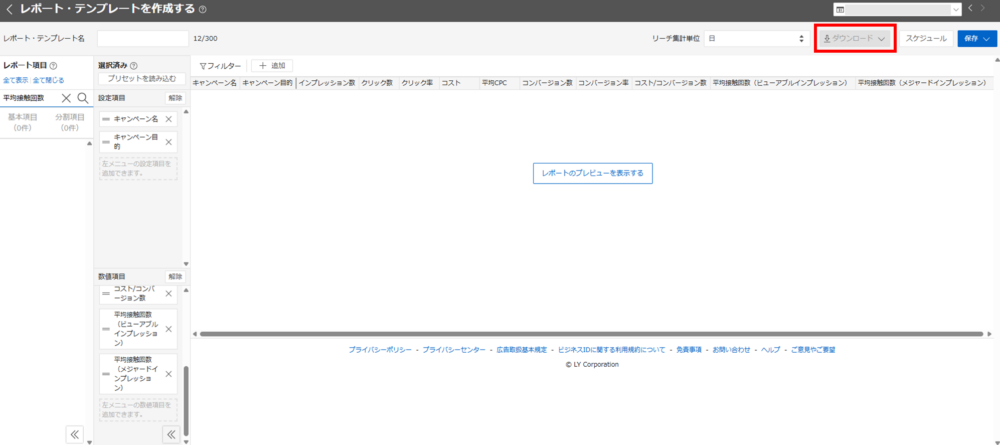Image resolution: width=1000 pixels, height=445 pixels.
Task: Remove キャンペーン目的 from selected items
Action: (168, 141)
